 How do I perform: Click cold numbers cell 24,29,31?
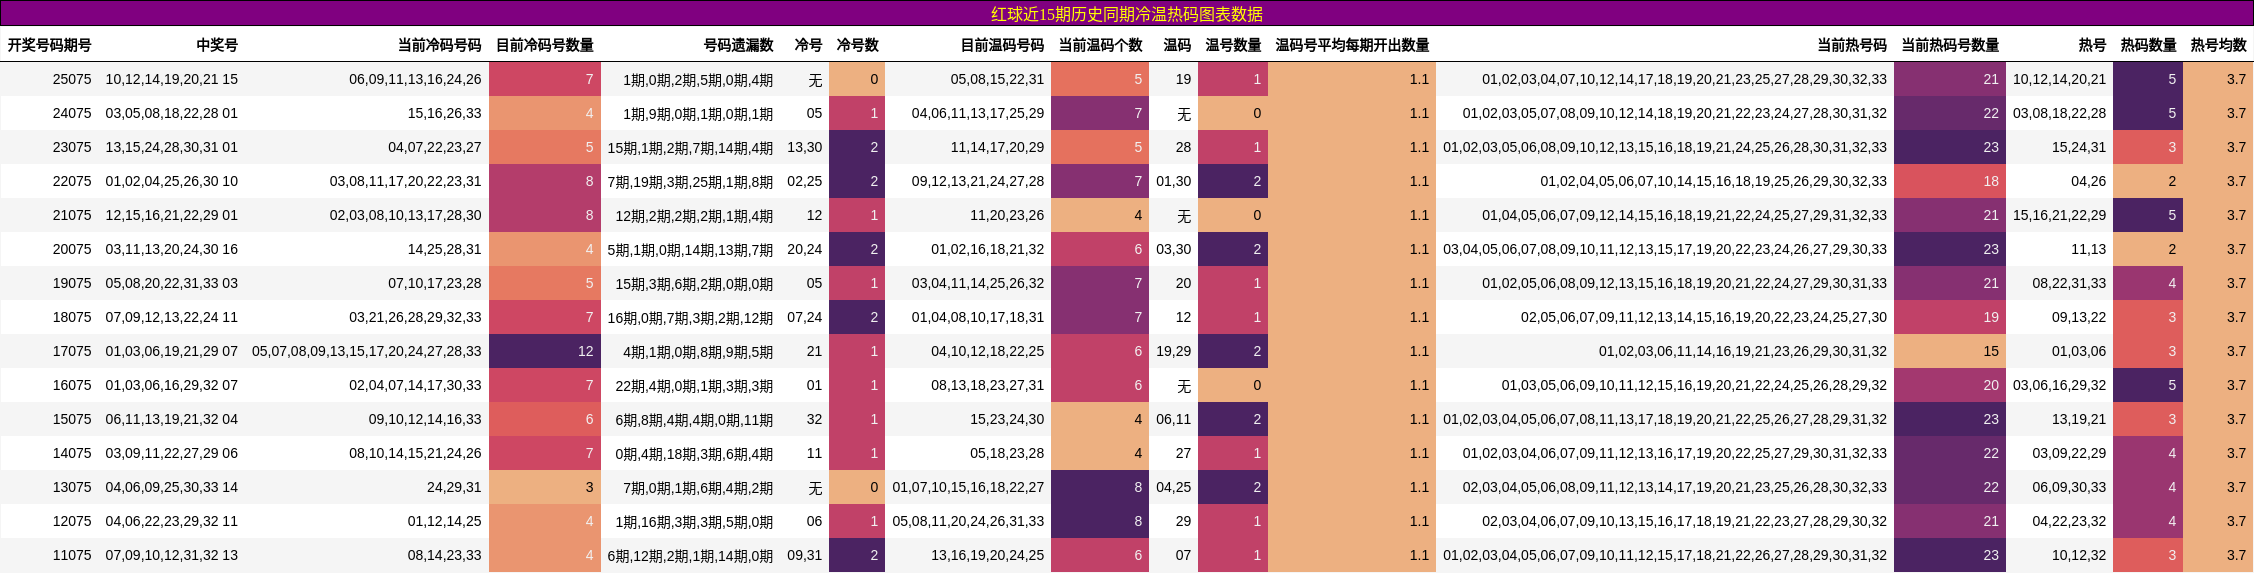click(x=454, y=487)
